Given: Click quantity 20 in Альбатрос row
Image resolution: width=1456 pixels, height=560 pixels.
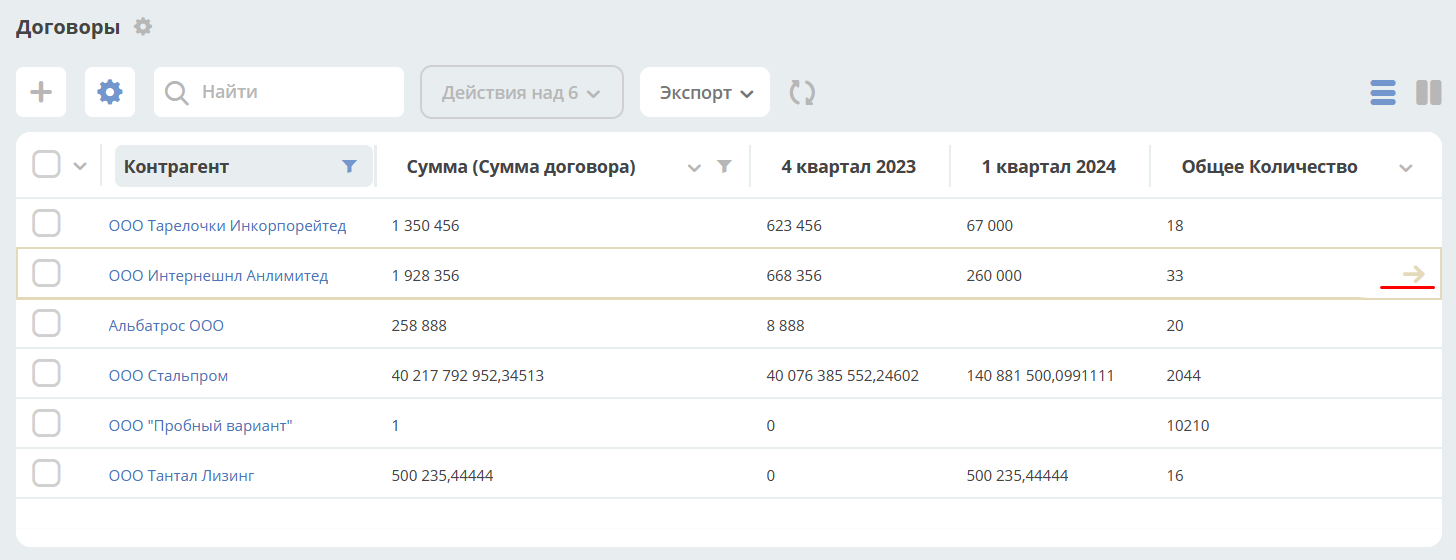Looking at the screenshot, I should (1175, 326).
